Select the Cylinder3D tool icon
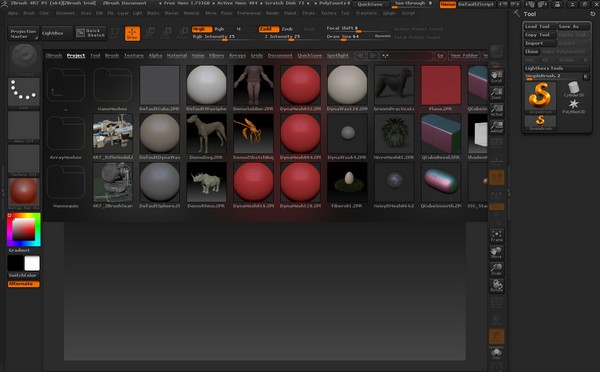 click(x=574, y=89)
